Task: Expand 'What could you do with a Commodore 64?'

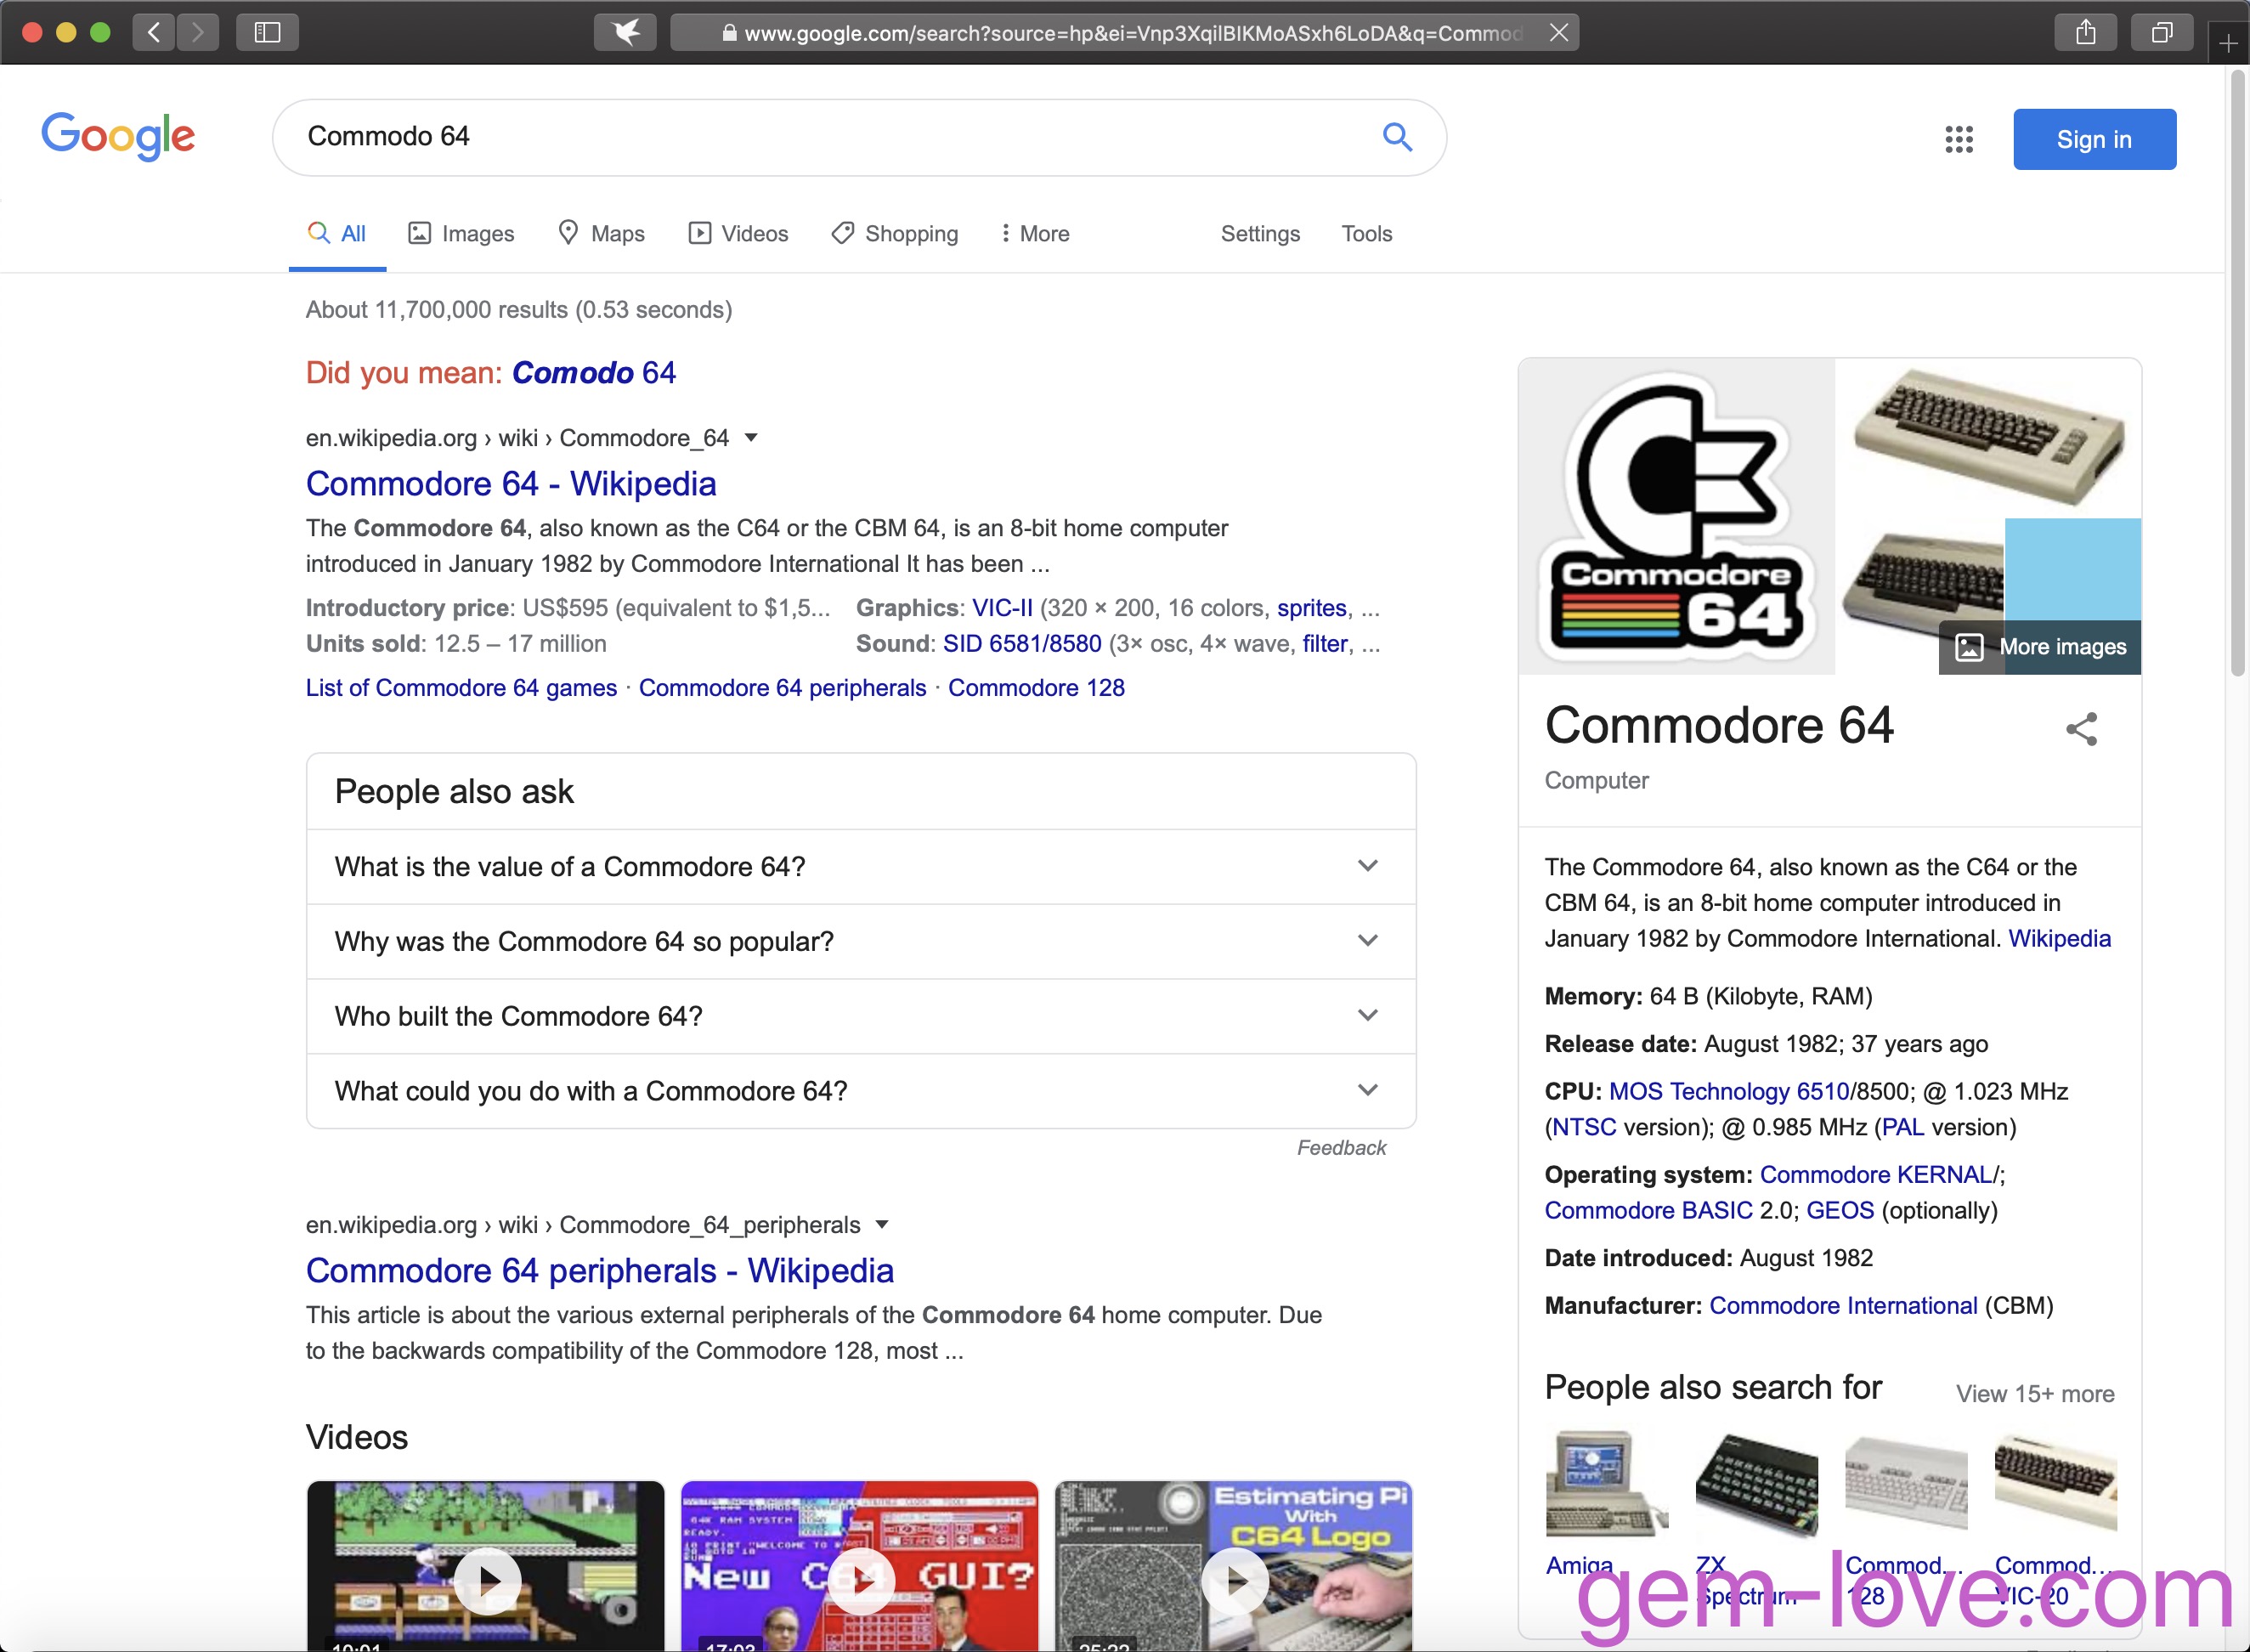Action: coord(861,1091)
